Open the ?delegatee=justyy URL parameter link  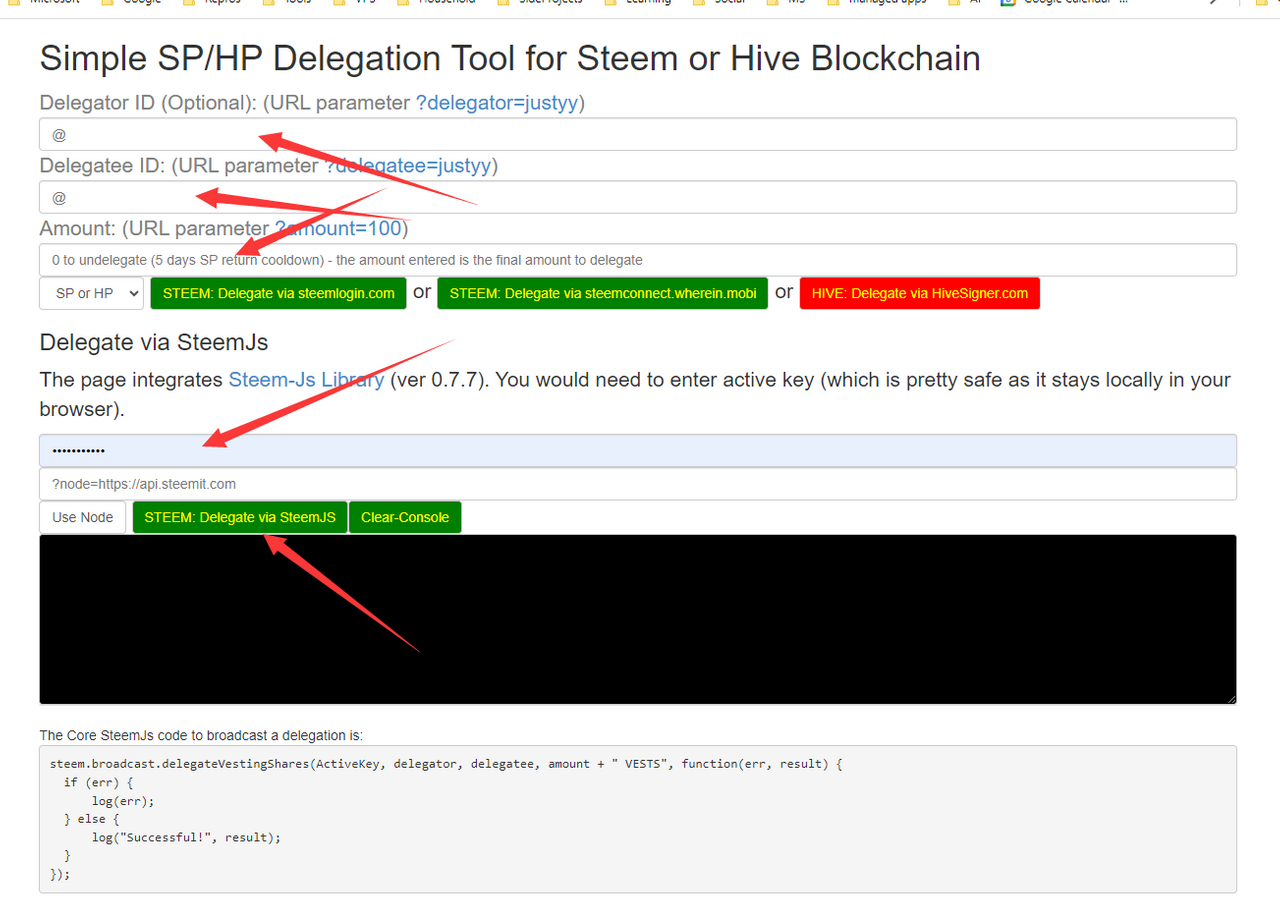[410, 165]
